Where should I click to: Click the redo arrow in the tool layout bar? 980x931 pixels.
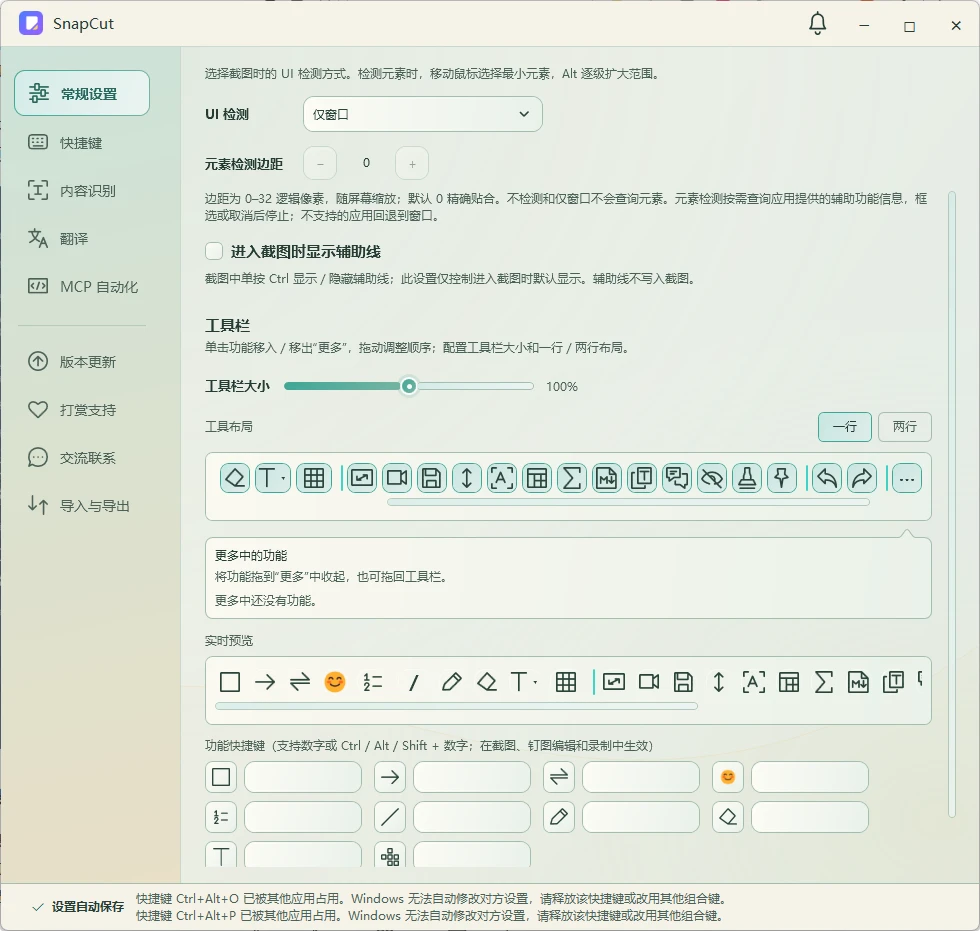(862, 479)
